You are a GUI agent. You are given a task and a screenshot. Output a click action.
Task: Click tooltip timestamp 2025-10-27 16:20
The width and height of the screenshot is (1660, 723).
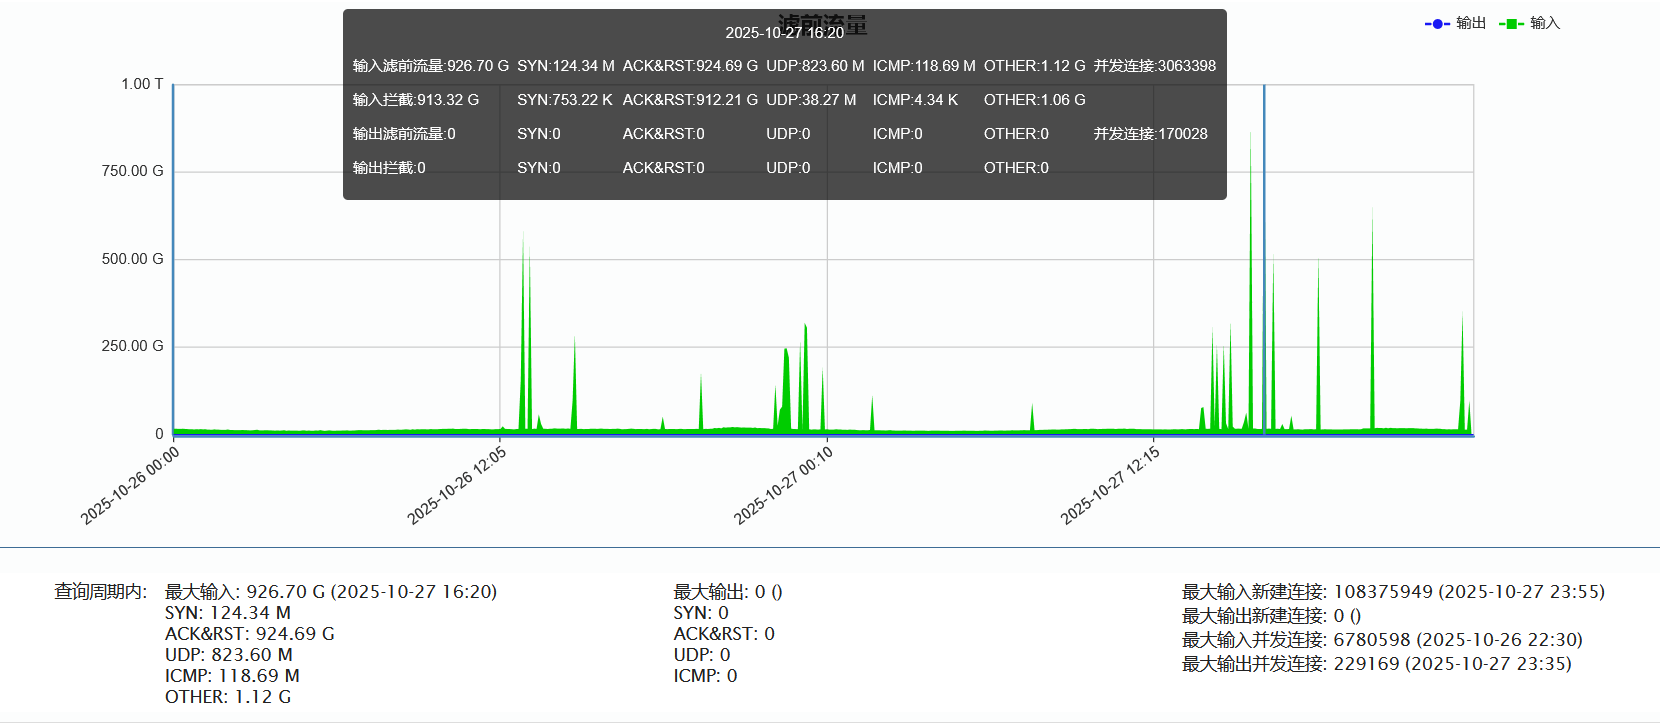pos(784,33)
